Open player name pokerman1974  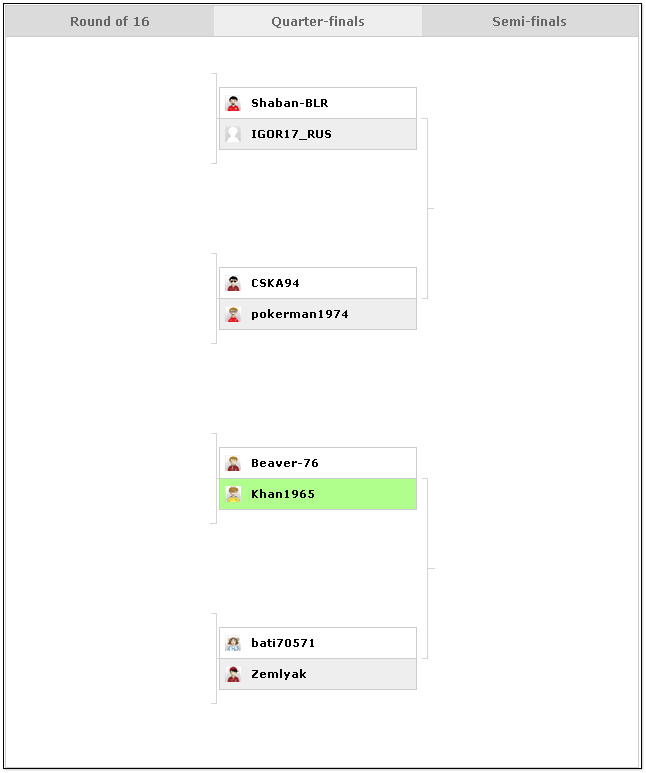[x=300, y=314]
